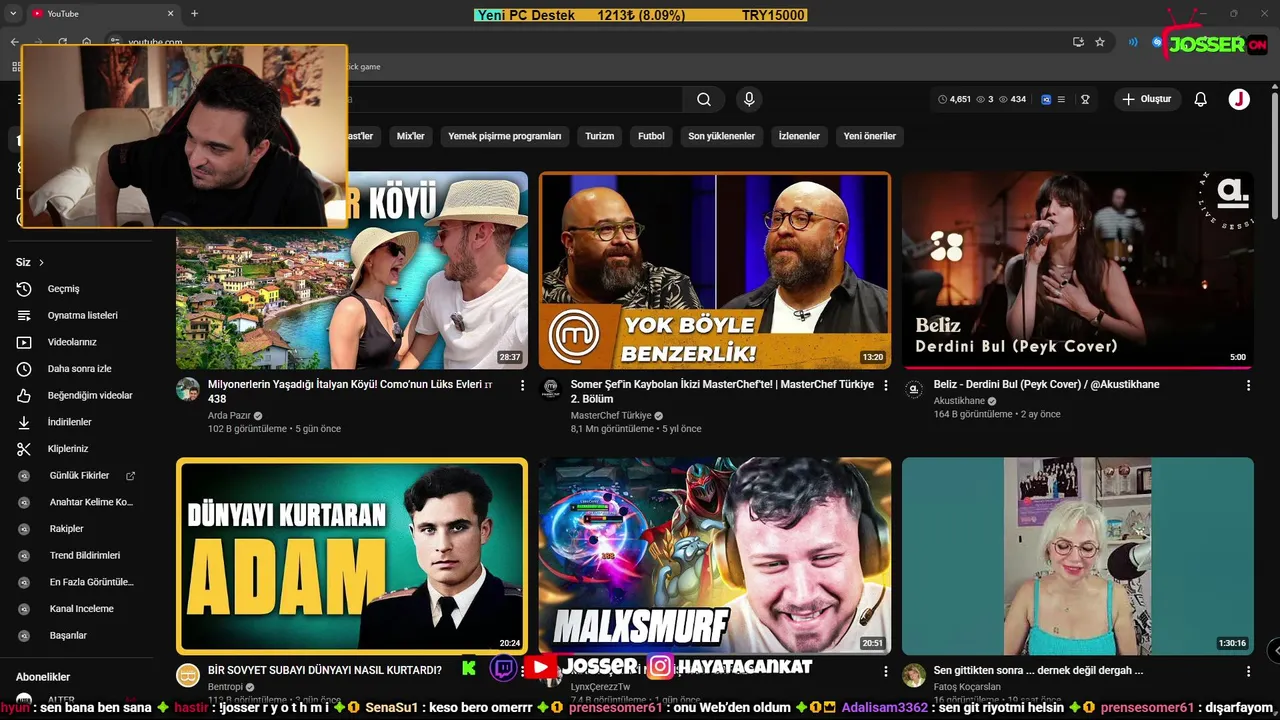Open options menu for Somer Şef video
Viewport: 1280px width, 720px height.
(885, 385)
